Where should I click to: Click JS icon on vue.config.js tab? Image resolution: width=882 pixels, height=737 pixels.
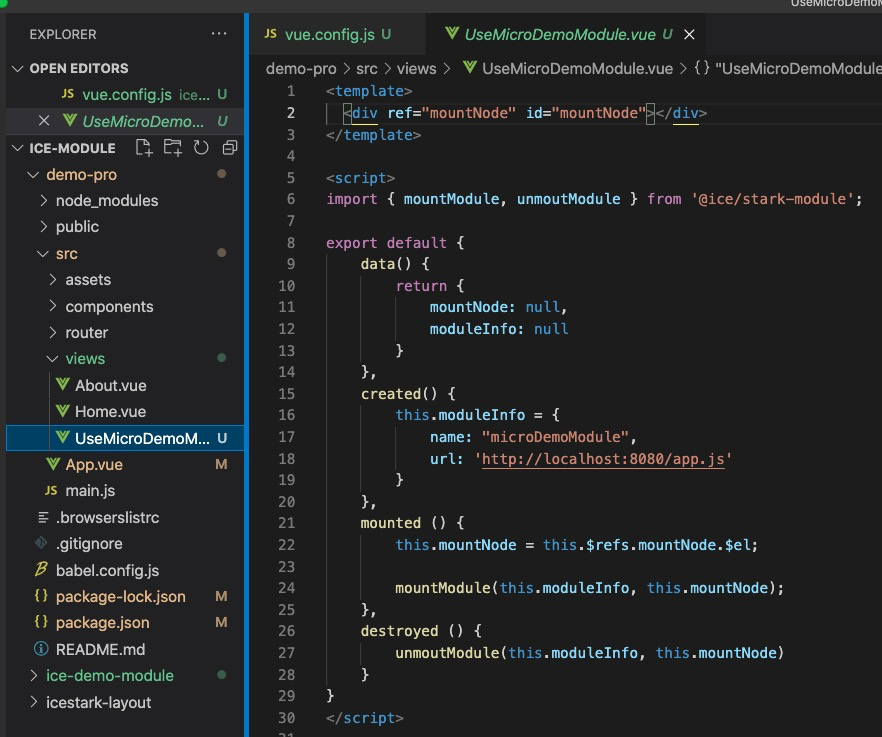(271, 34)
